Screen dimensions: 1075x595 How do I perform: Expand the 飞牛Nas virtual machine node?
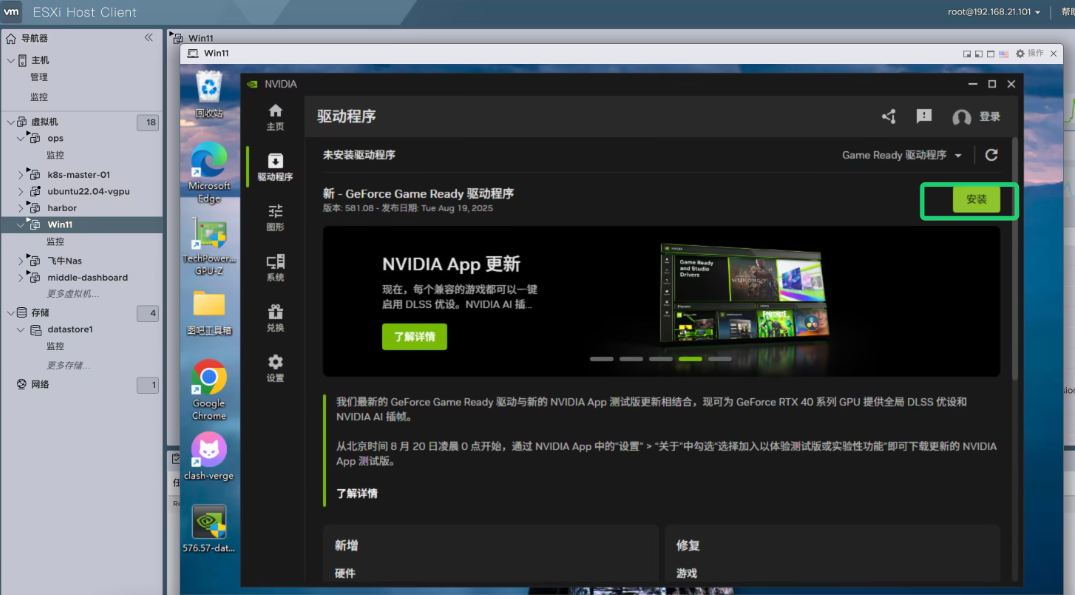[x=21, y=260]
